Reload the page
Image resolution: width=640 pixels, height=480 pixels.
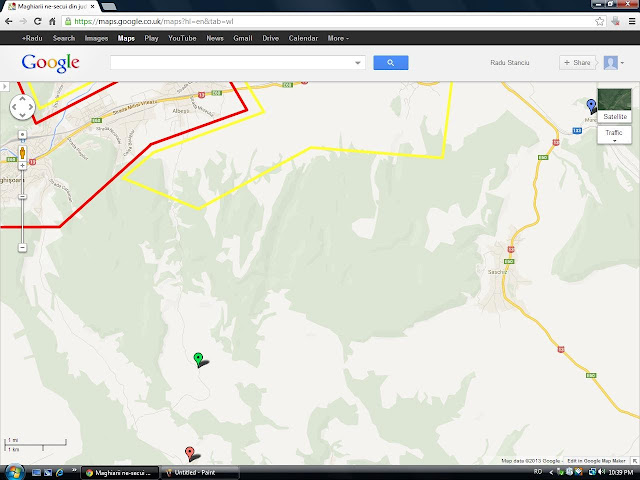click(38, 21)
